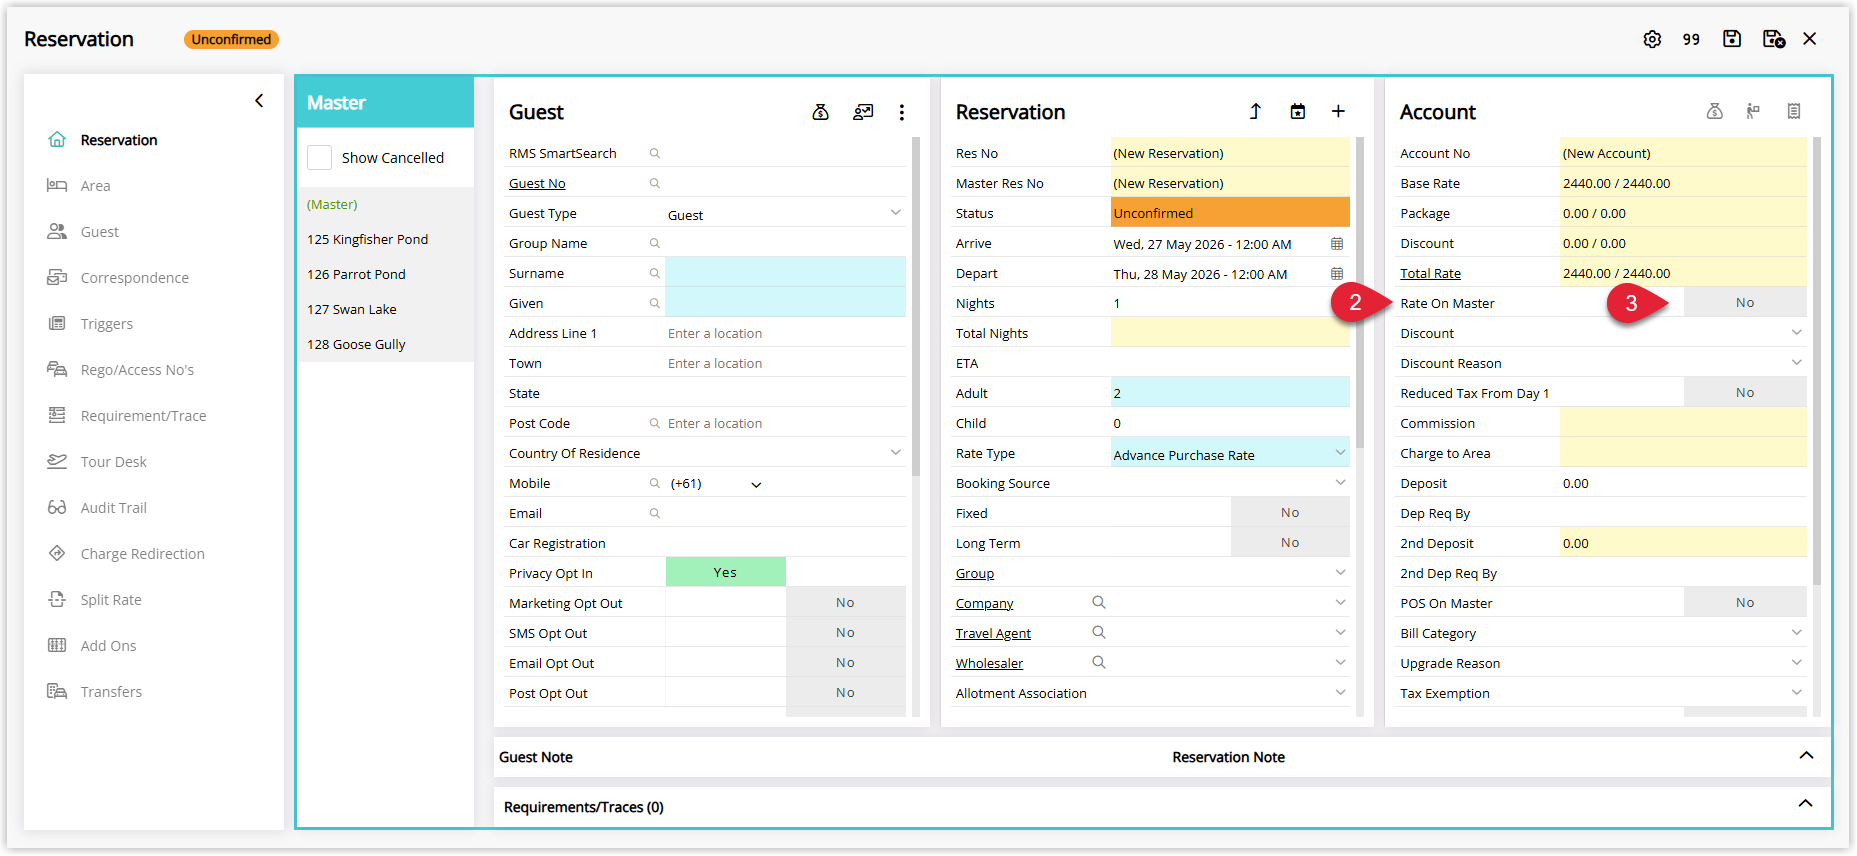This screenshot has height=856, width=1857.
Task: Click the Guest No search magnifier
Action: 655,183
